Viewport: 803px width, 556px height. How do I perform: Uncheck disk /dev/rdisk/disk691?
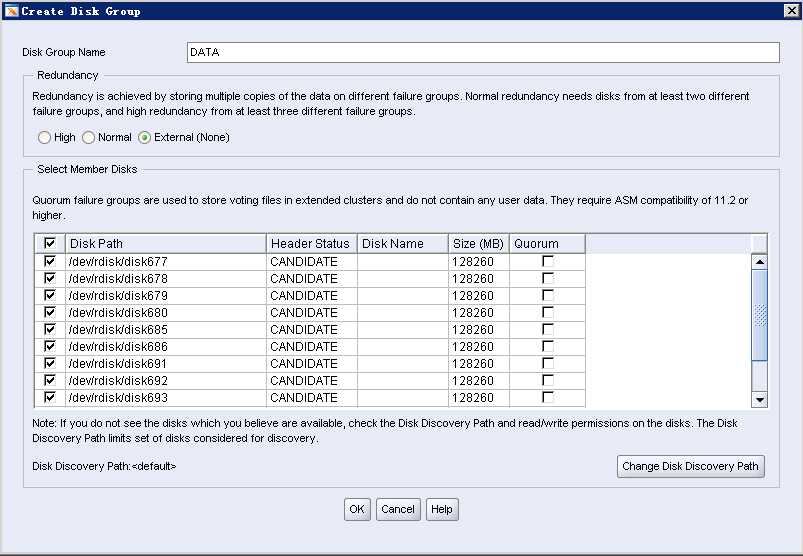pyautogui.click(x=50, y=363)
